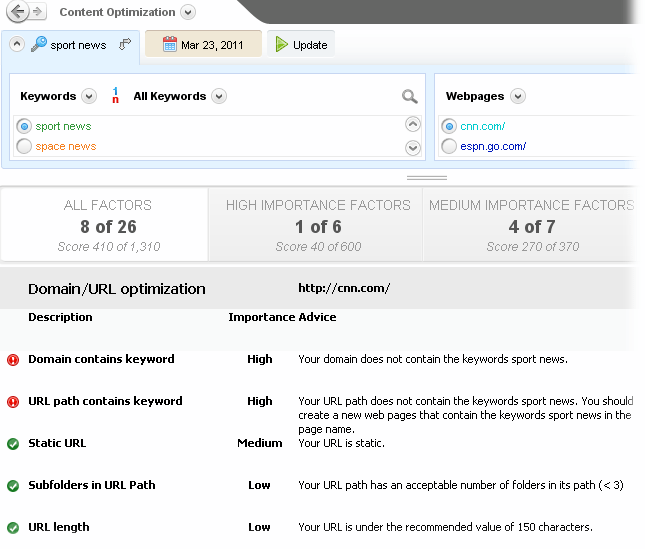The image size is (645, 549).
Task: Click the search magnifier in Keywords panel
Action: tap(409, 97)
